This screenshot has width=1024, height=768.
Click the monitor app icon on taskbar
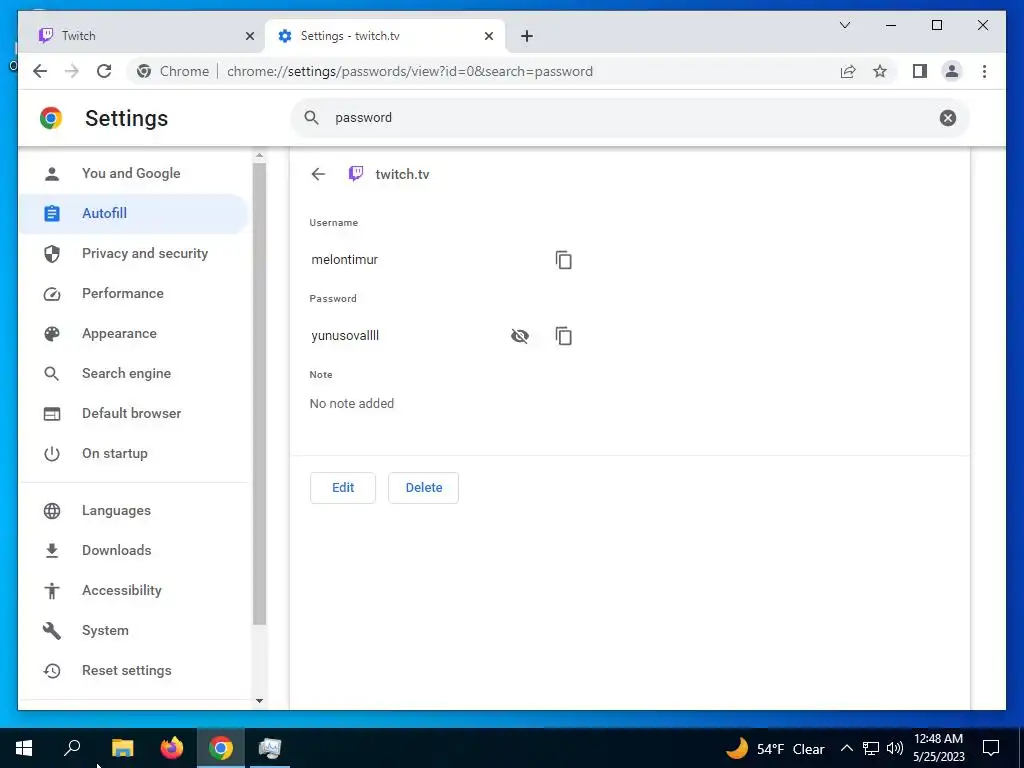coord(270,748)
